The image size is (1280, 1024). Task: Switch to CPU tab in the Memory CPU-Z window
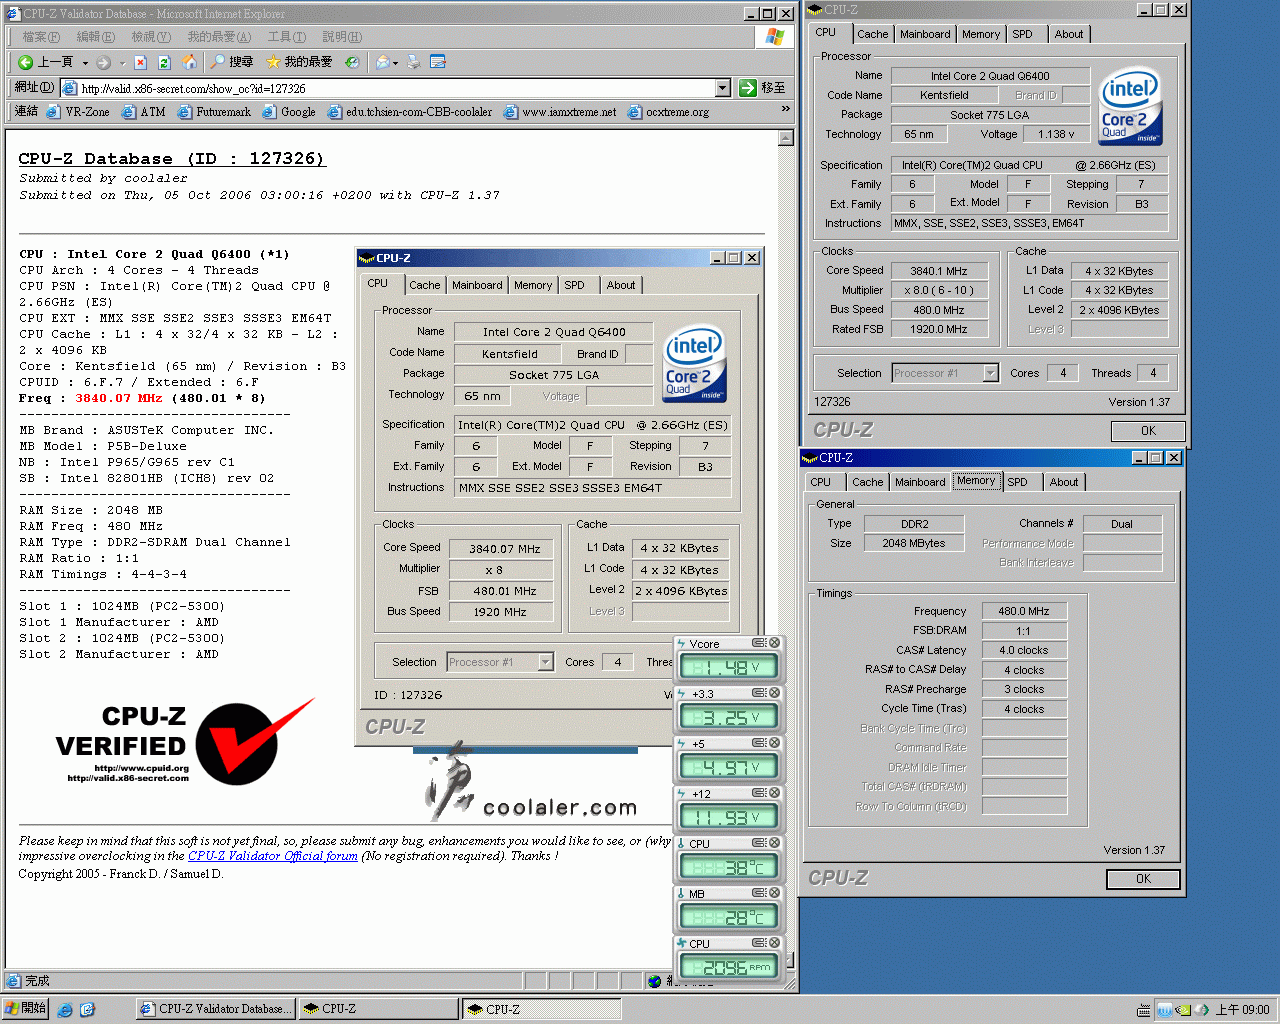(821, 482)
